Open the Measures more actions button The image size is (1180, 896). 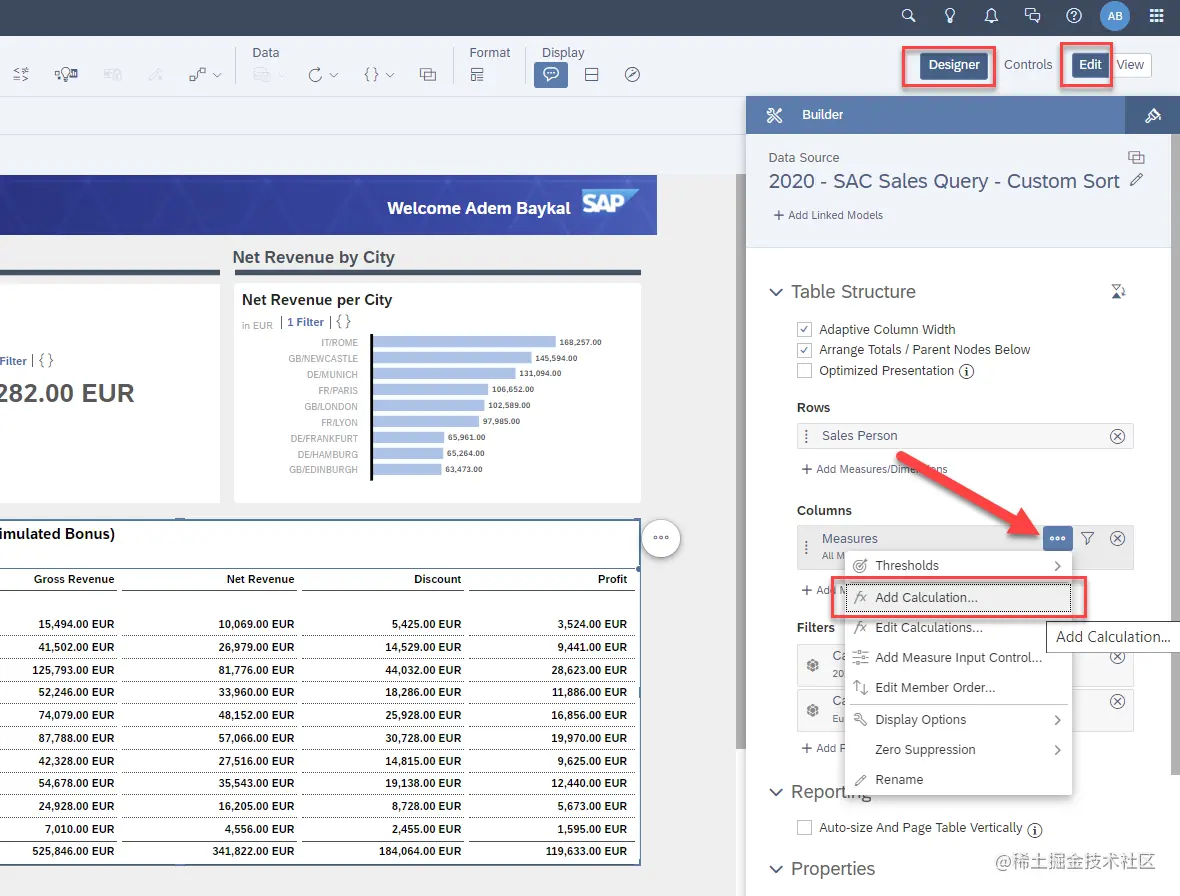point(1057,538)
